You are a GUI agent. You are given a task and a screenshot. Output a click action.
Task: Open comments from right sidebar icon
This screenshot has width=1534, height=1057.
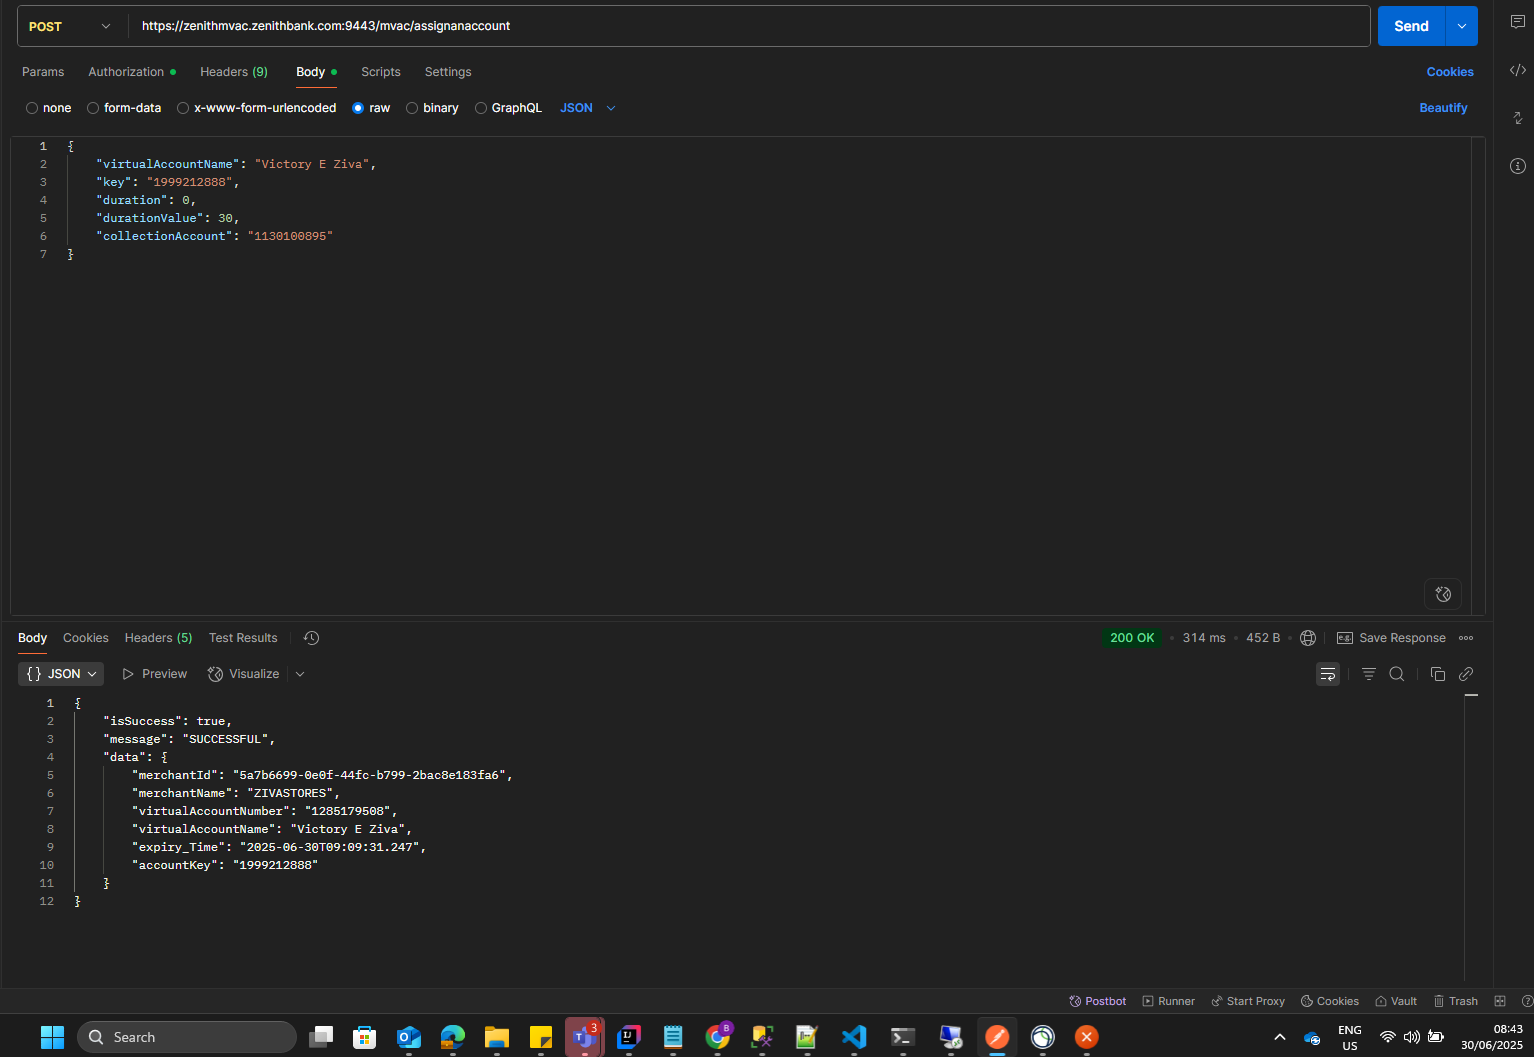coord(1517,22)
